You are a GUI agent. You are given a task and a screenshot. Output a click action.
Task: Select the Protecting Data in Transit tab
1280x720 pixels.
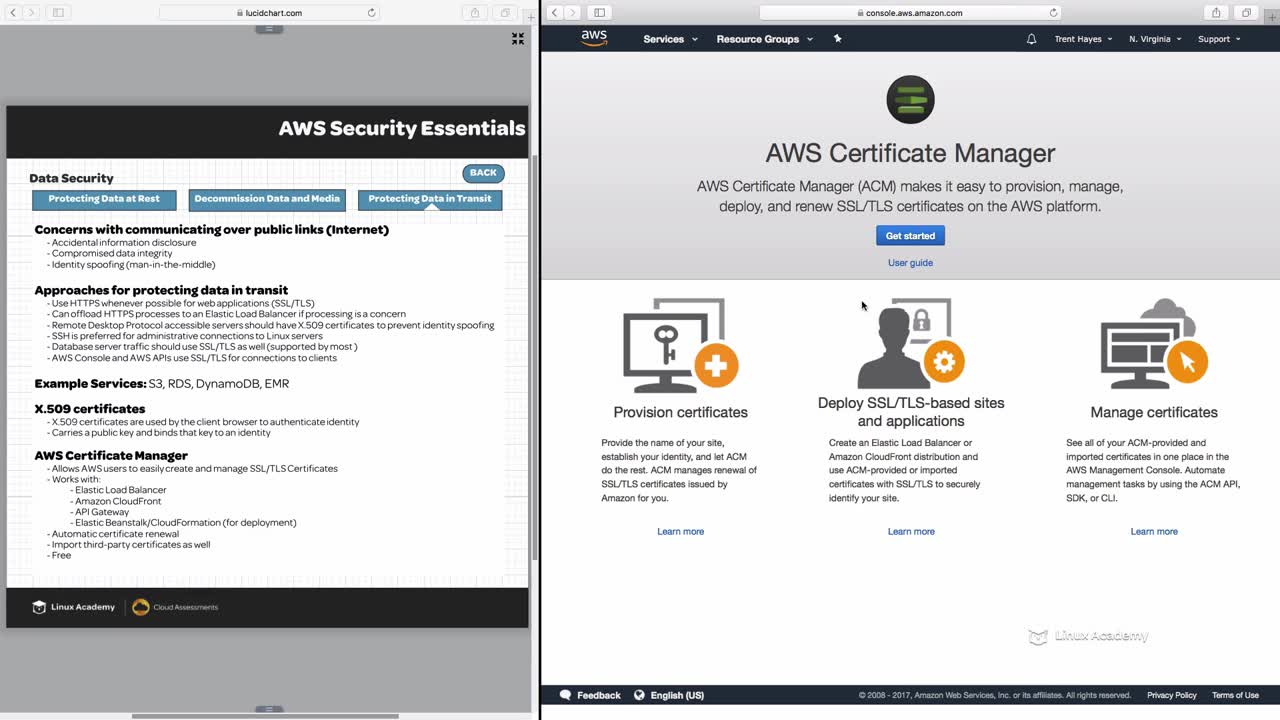coord(430,199)
